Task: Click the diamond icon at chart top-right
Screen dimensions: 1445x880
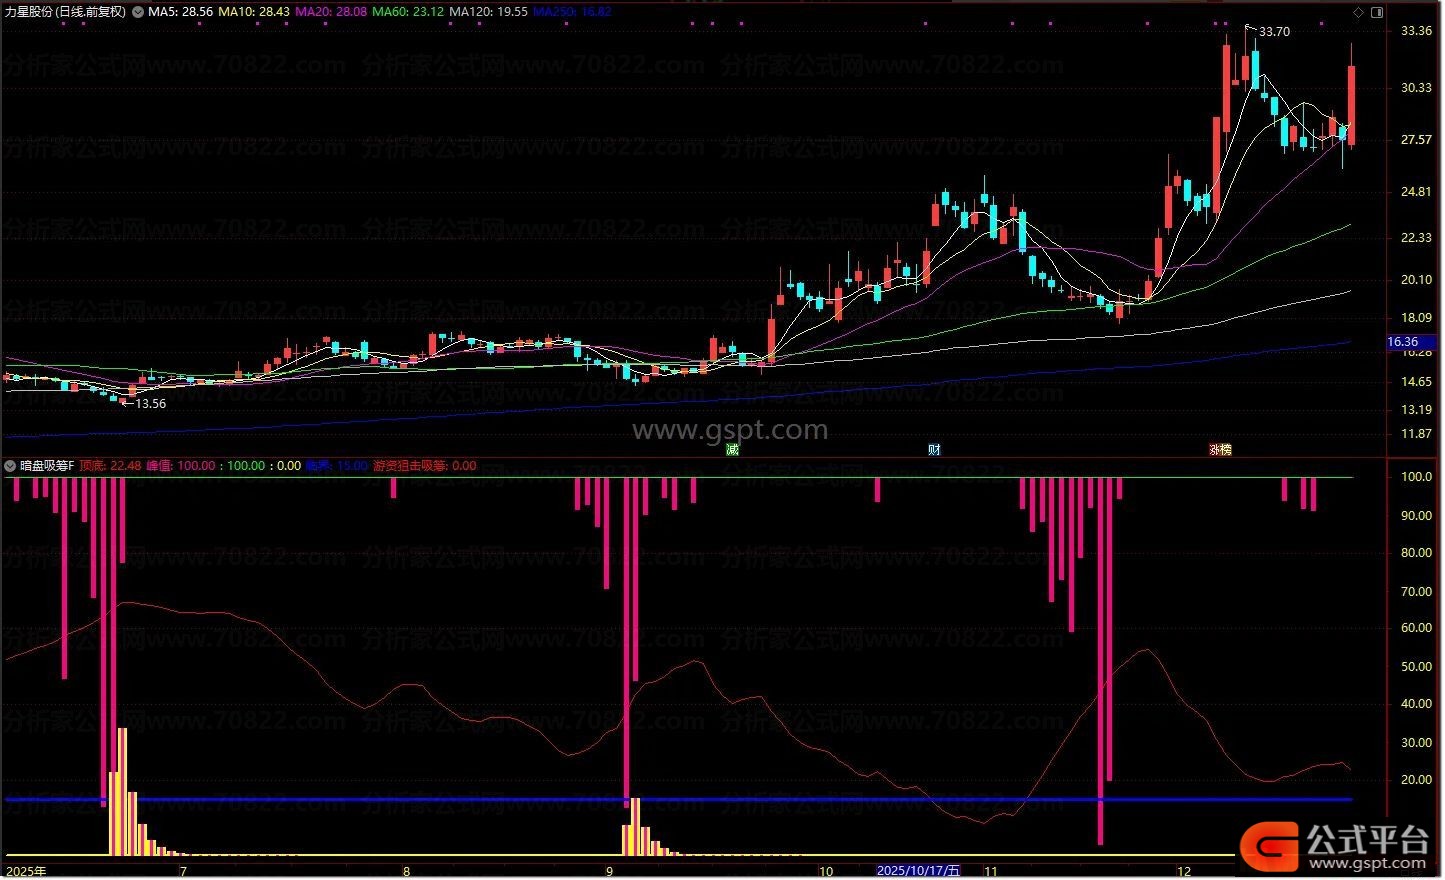Action: click(x=1358, y=12)
